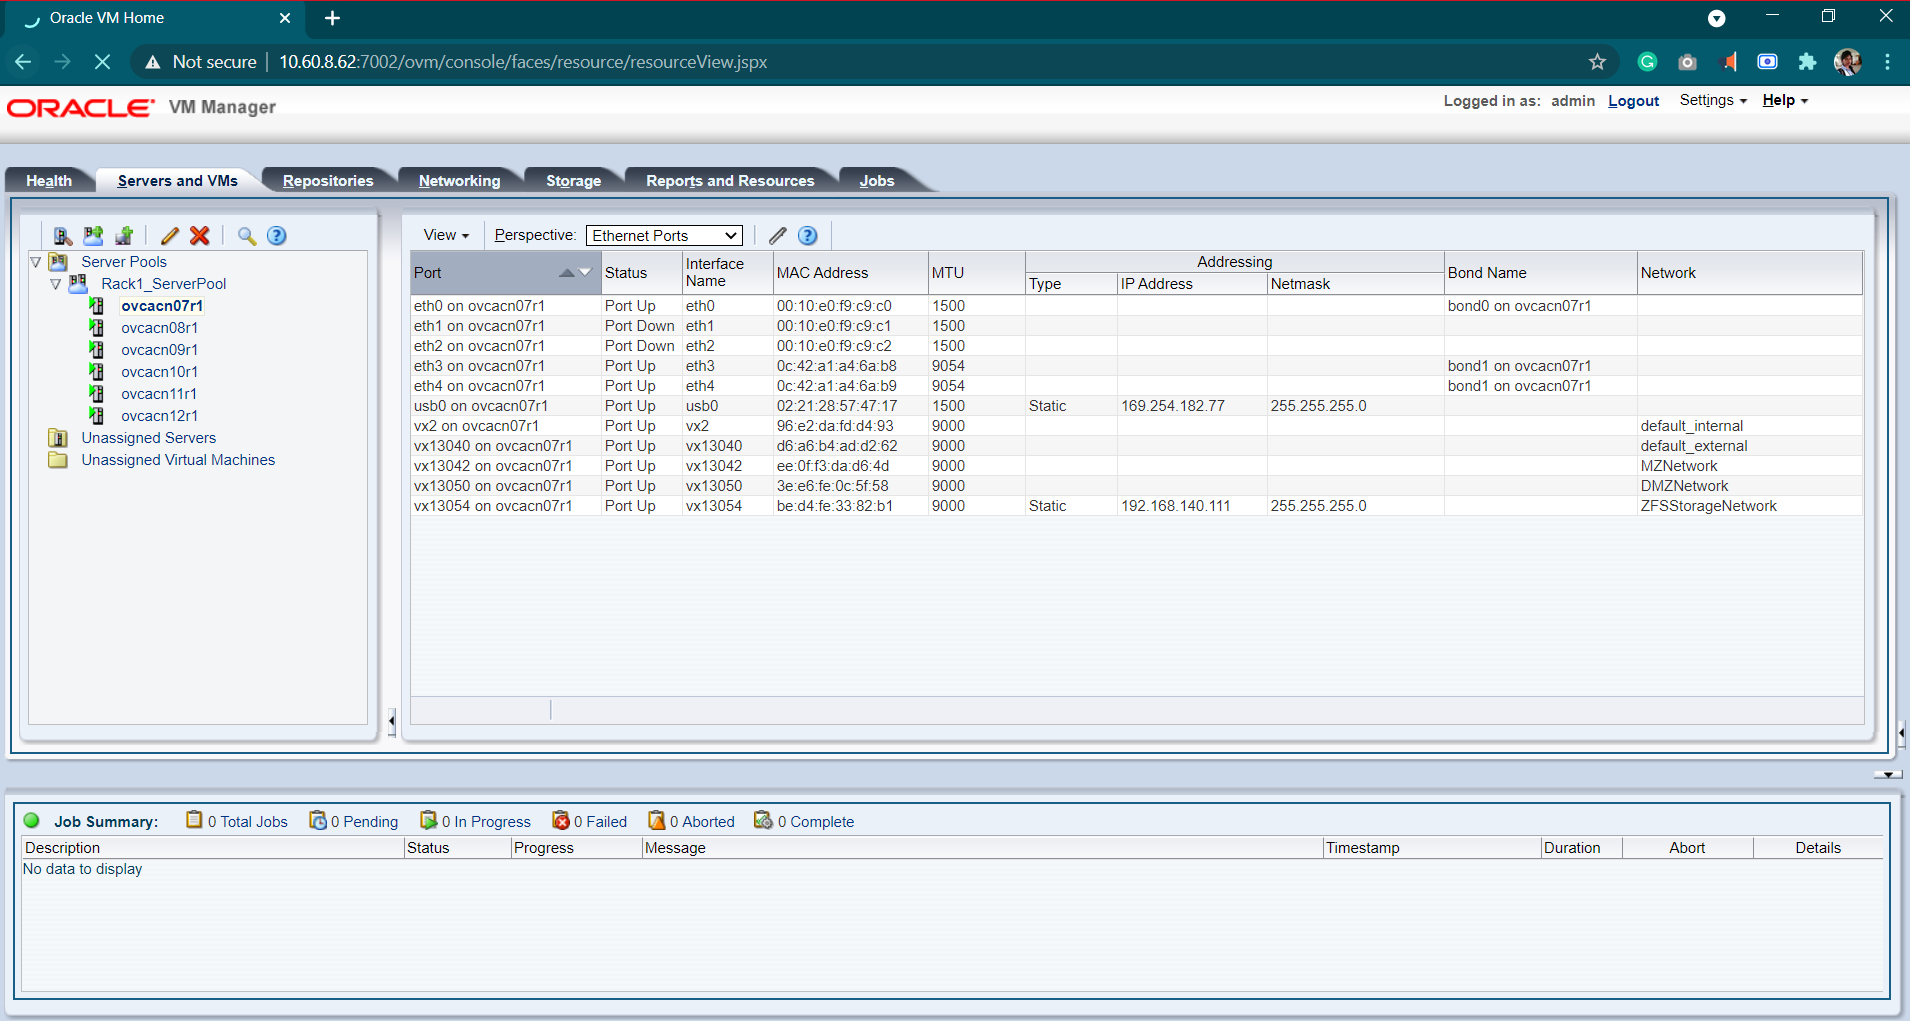This screenshot has width=1910, height=1021.
Task: Select the vx13054 on ovcacn07r1 port row
Action: [1136, 506]
